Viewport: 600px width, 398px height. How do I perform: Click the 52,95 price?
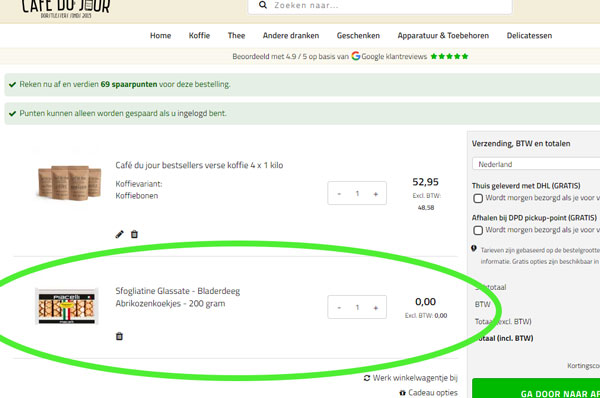coord(426,182)
